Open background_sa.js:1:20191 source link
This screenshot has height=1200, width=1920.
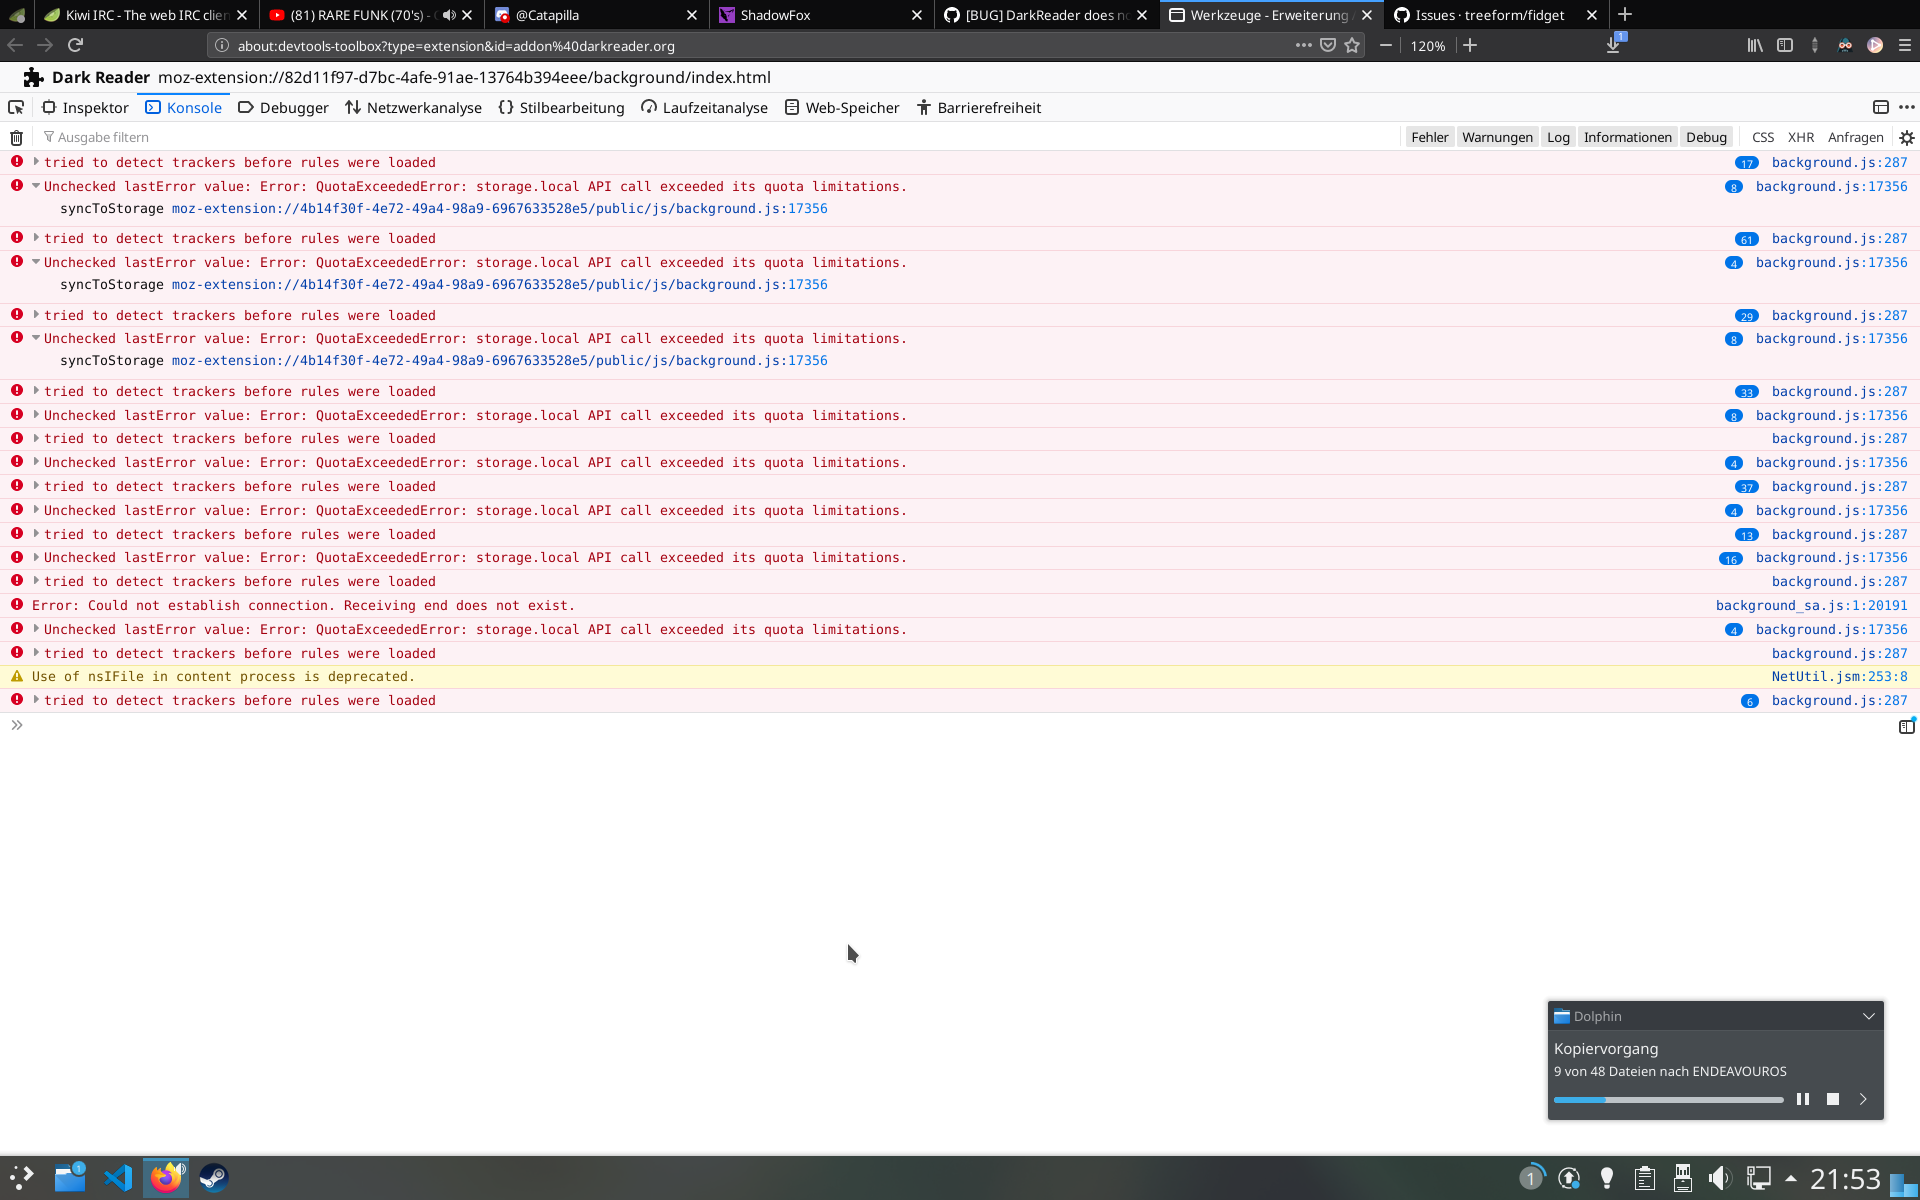(1811, 606)
